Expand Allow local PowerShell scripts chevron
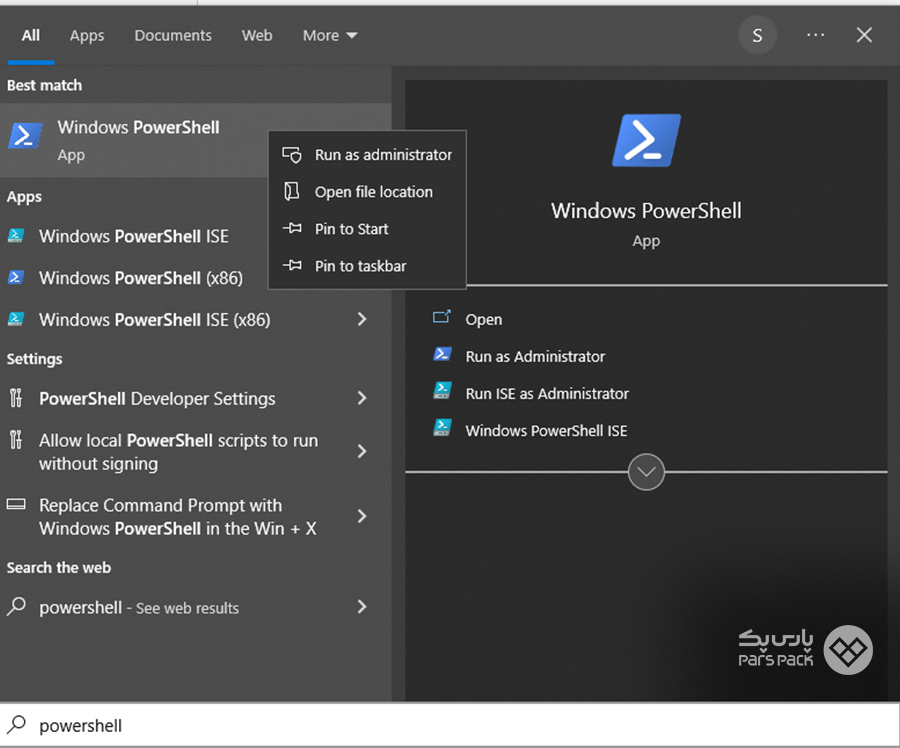The height and width of the screenshot is (748, 900). [x=362, y=451]
